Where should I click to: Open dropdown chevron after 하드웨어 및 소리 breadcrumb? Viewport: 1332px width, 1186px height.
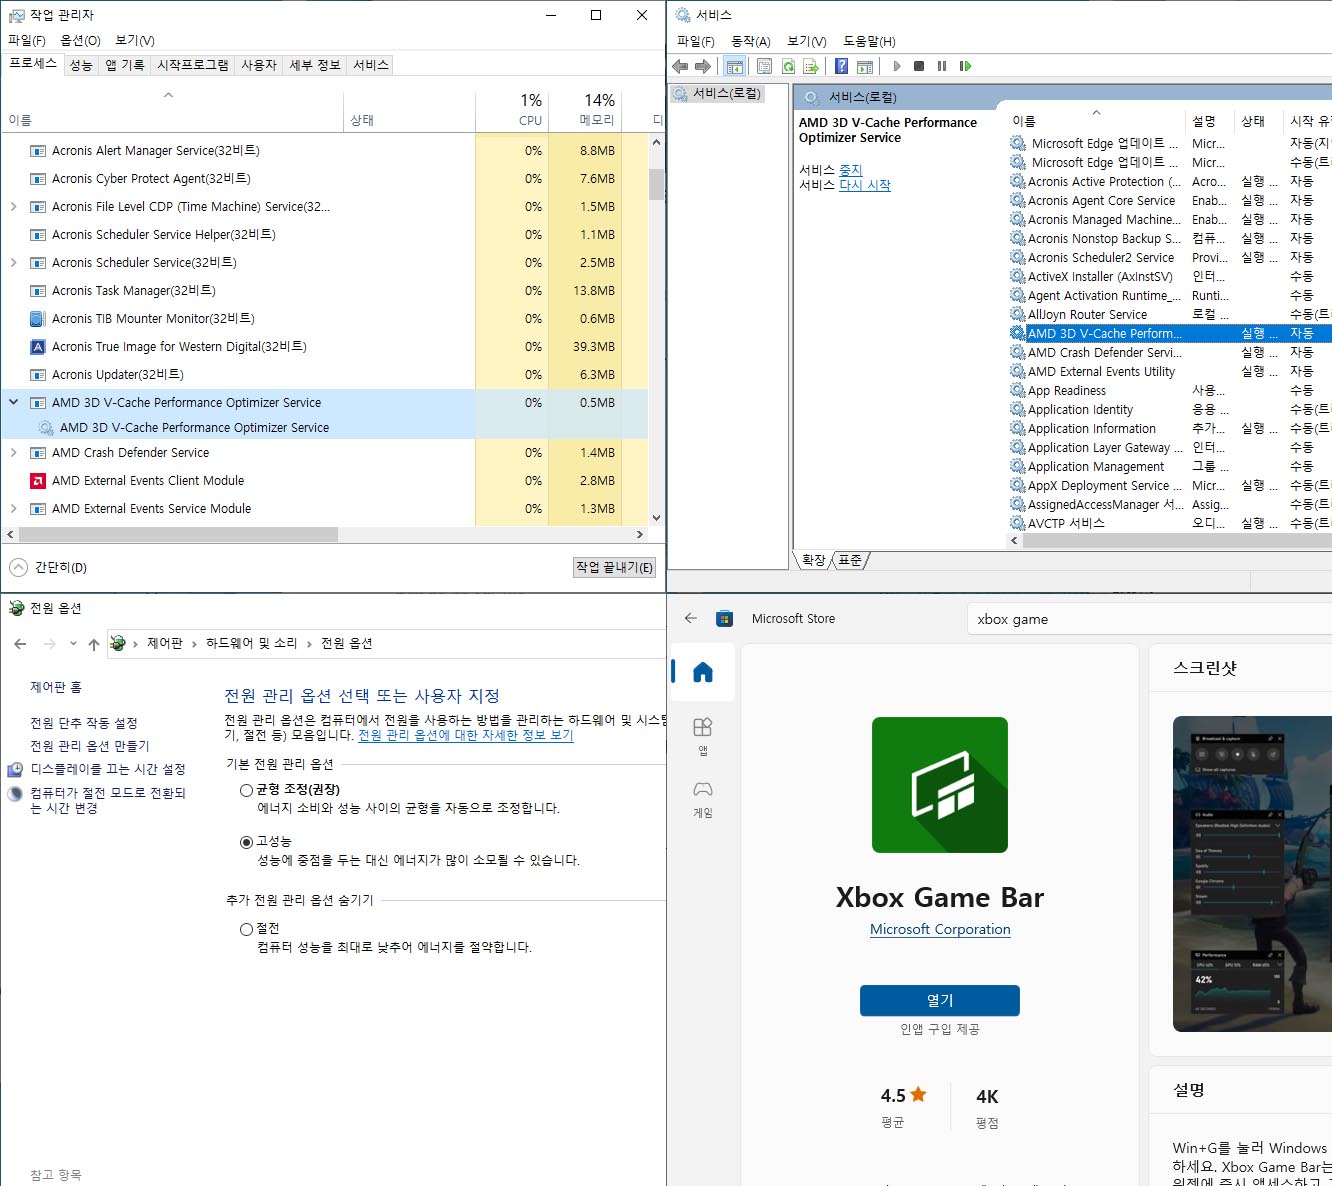[309, 644]
